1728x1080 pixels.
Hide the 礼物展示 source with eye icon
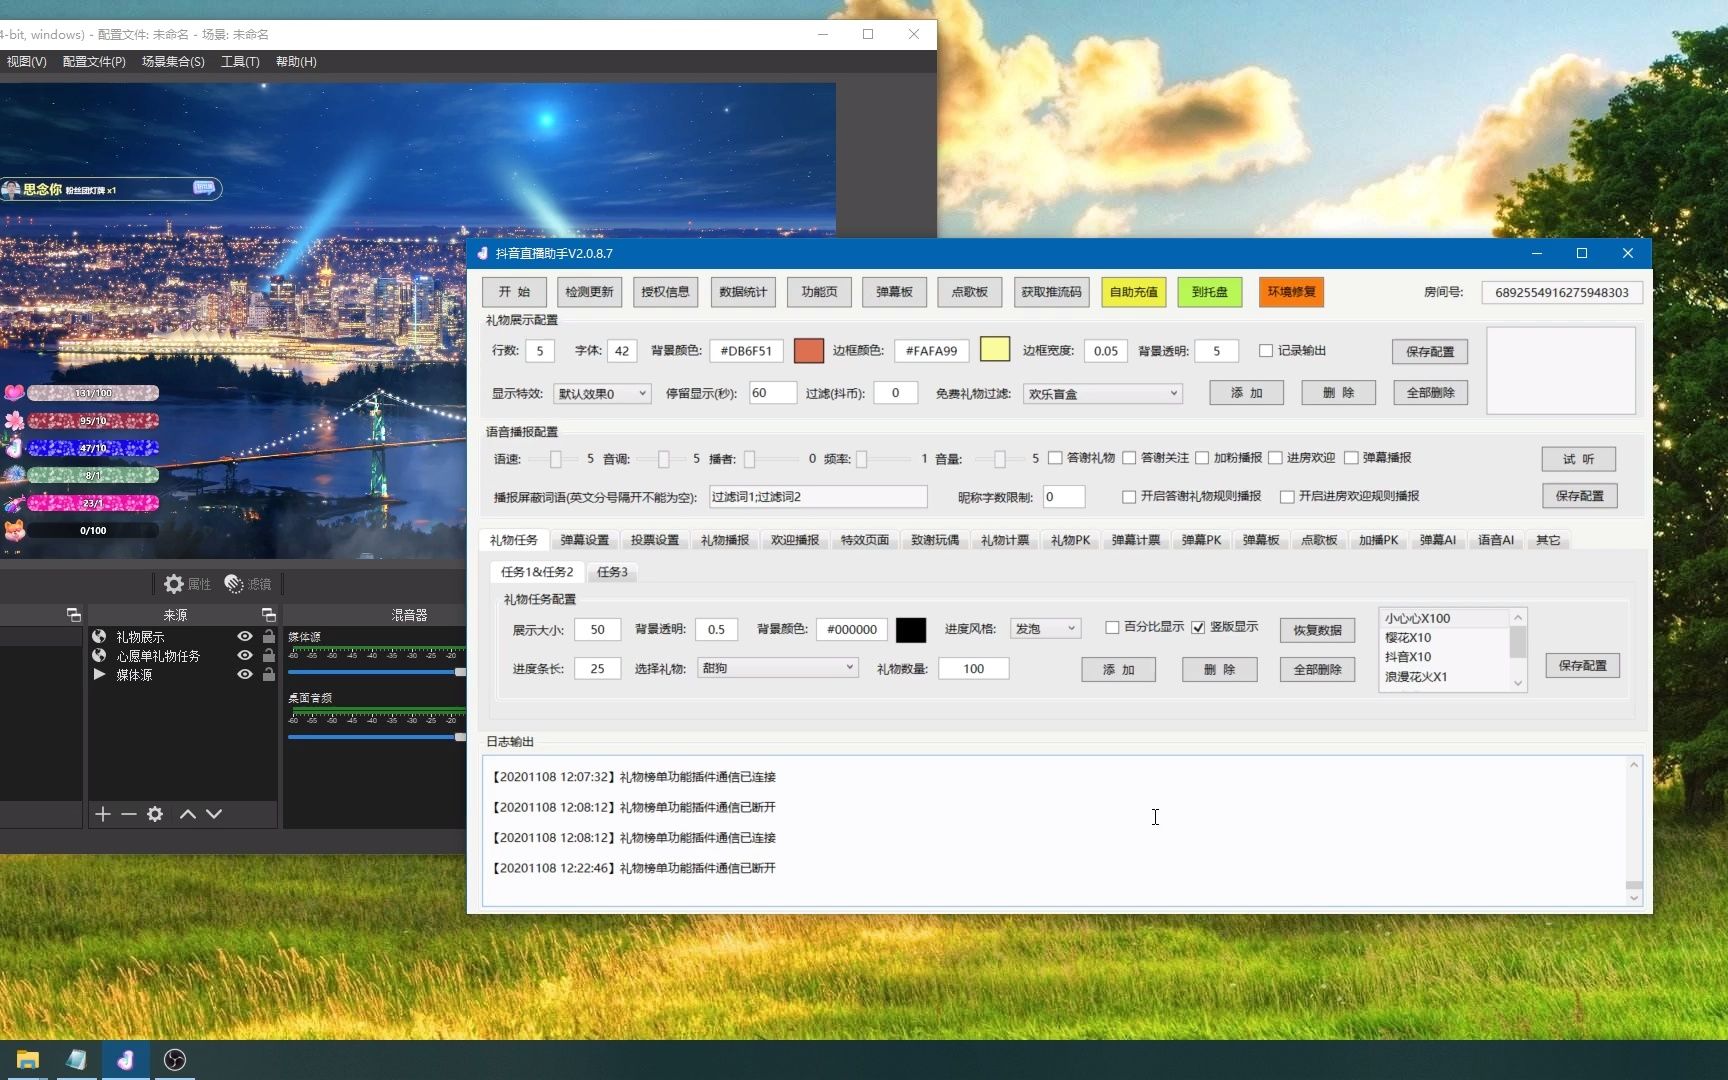tap(244, 636)
